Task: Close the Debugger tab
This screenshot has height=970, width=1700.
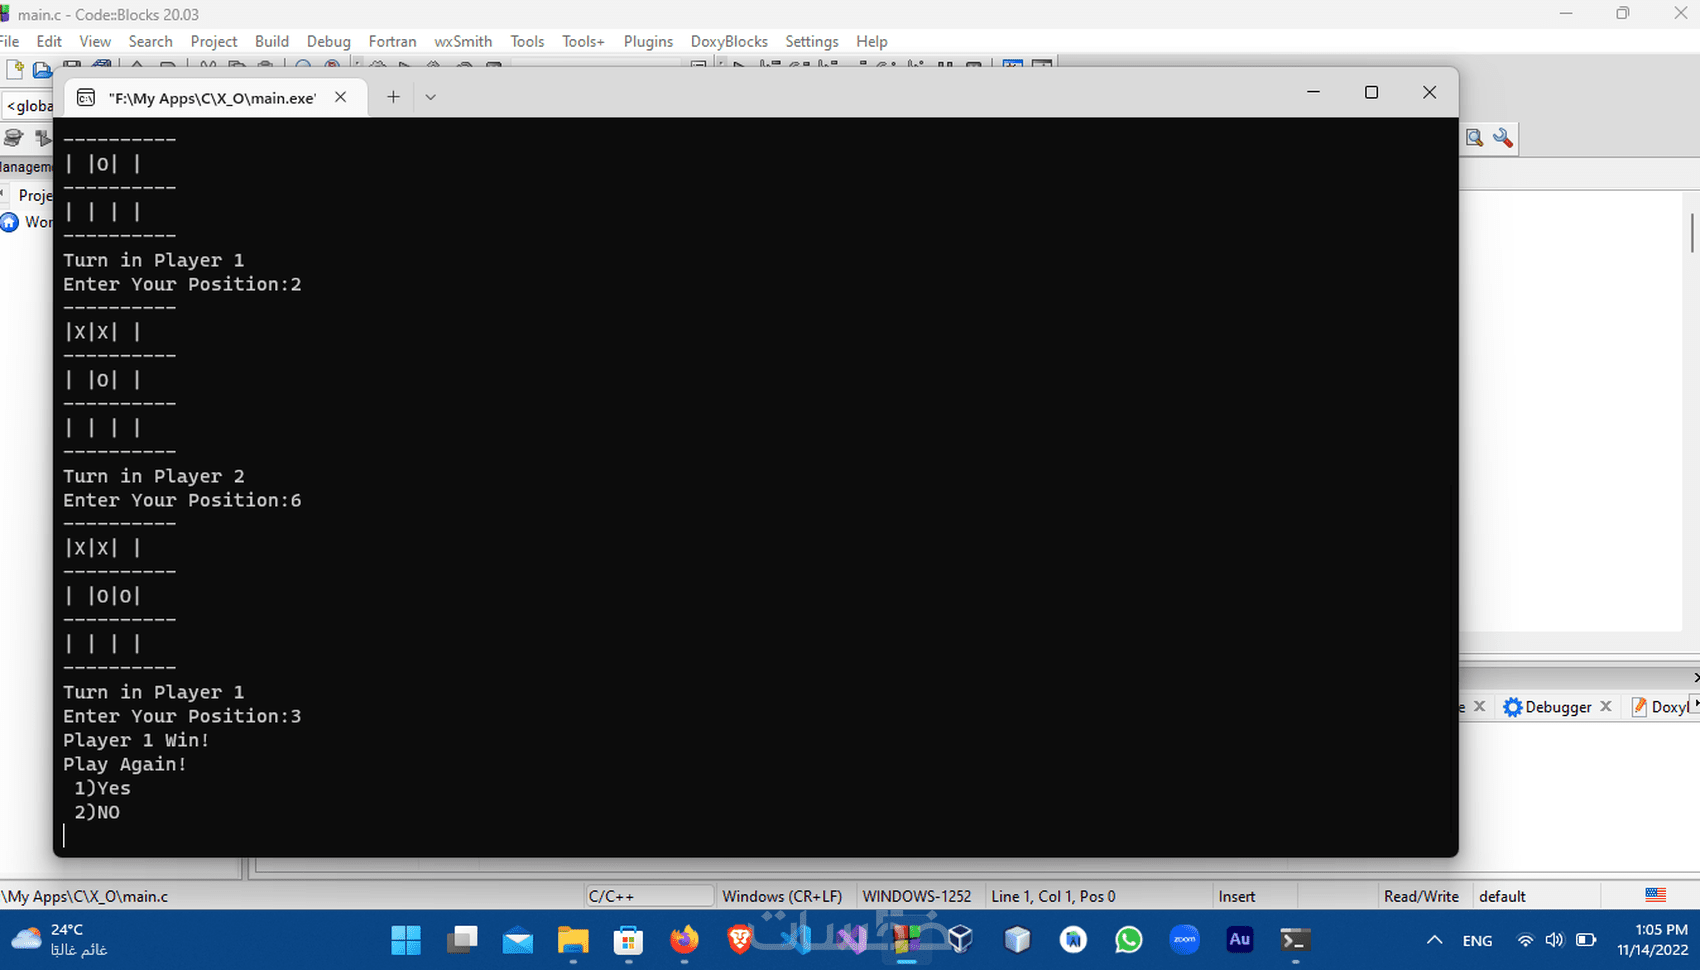Action: coord(1606,706)
